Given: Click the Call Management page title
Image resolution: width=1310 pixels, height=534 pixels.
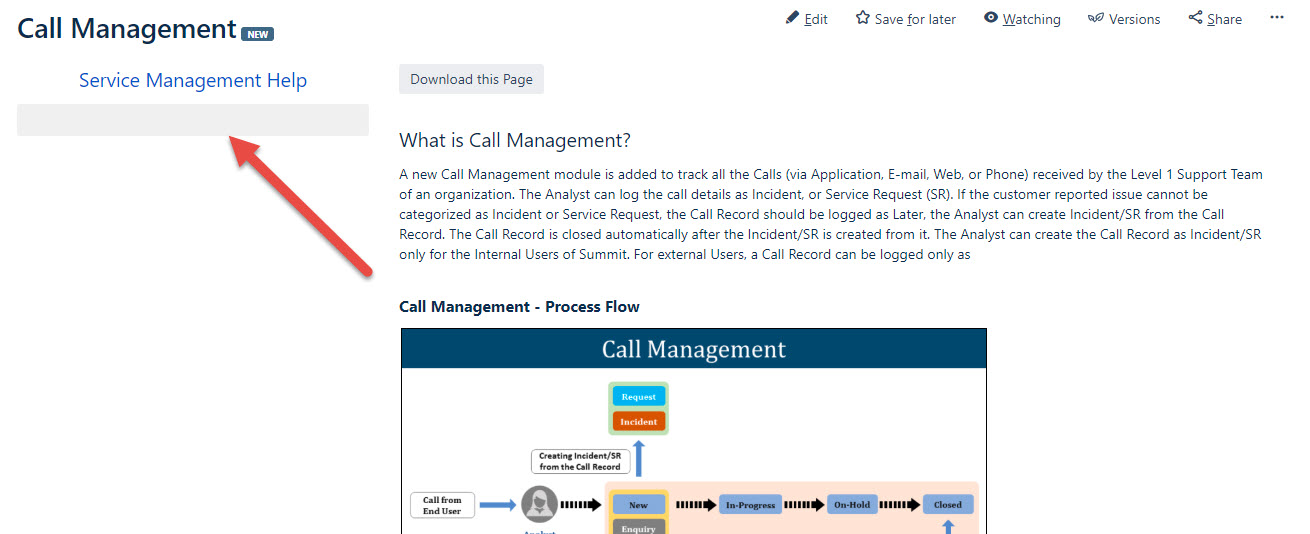Looking at the screenshot, I should [x=127, y=28].
